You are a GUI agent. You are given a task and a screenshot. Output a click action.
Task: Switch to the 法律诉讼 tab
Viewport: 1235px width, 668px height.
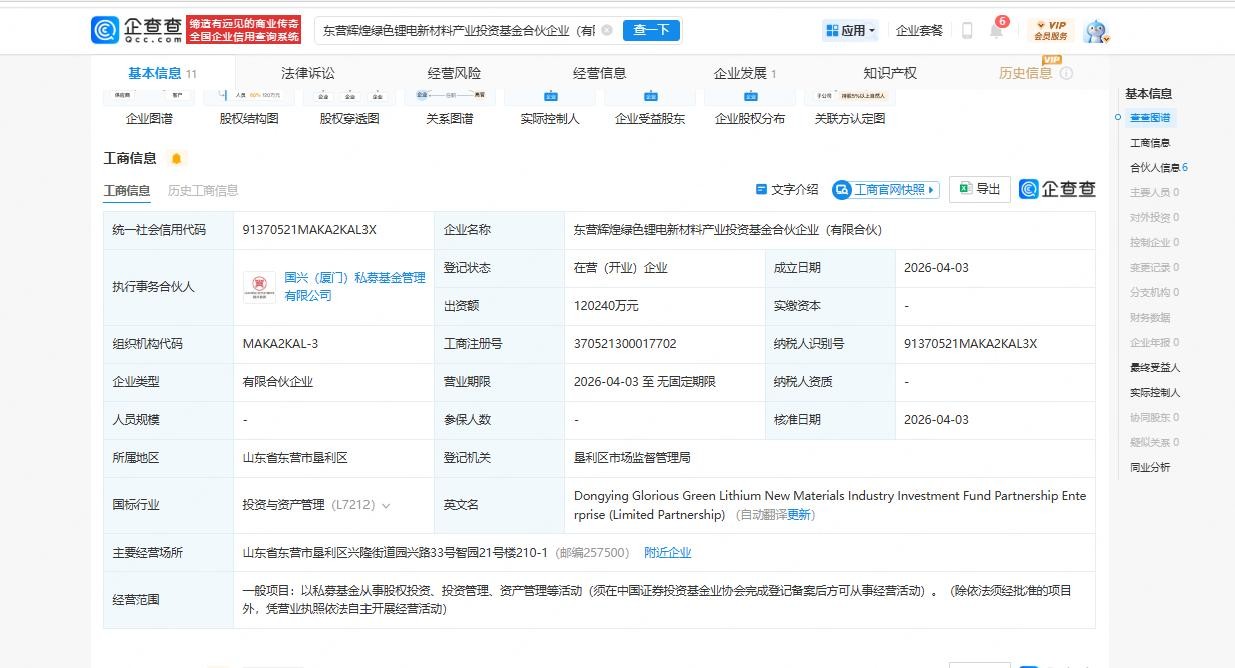pos(308,73)
